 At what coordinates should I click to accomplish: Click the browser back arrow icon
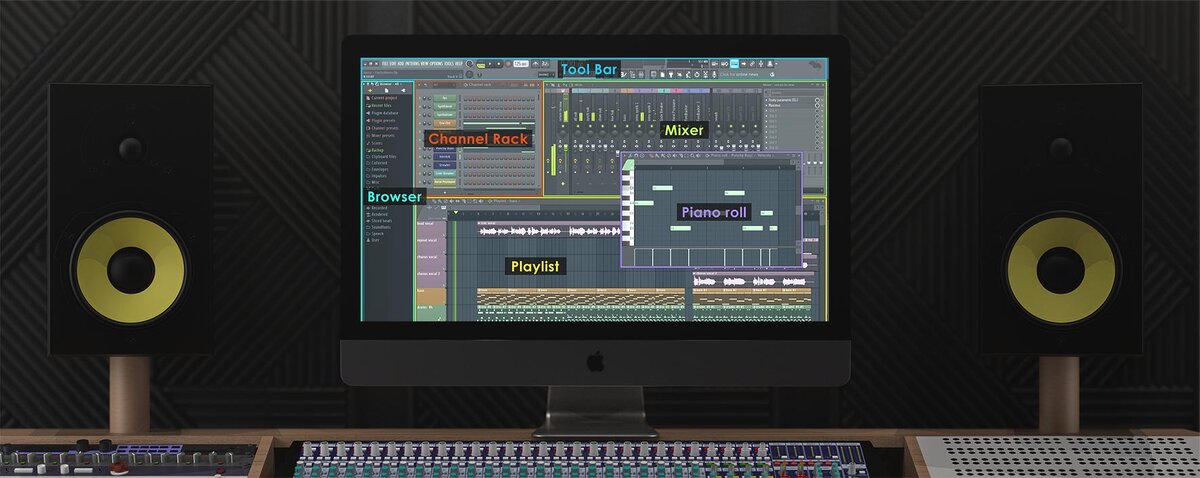click(370, 91)
